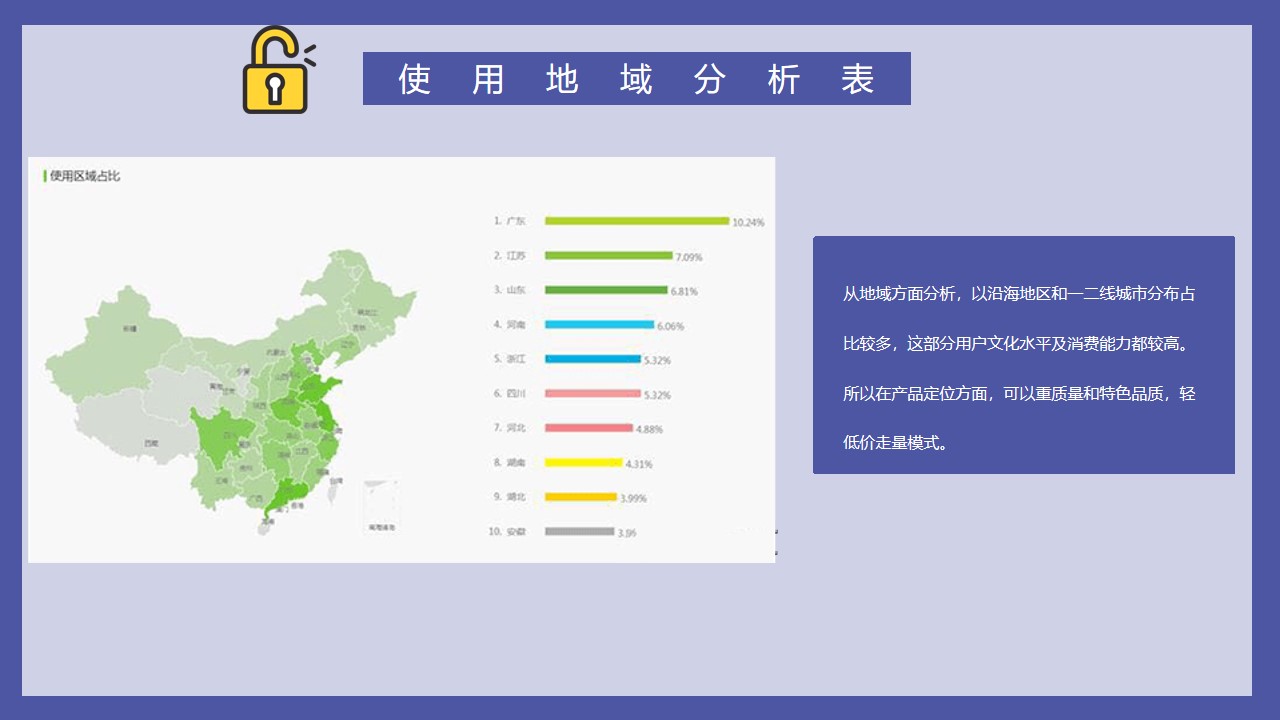Click the blue 浙江 bar

click(593, 359)
